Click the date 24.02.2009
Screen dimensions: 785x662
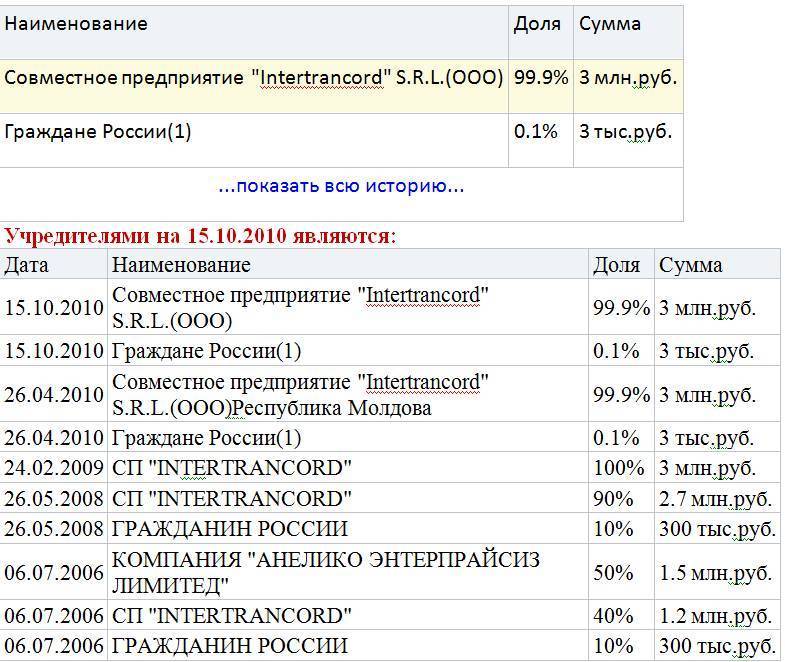(54, 468)
